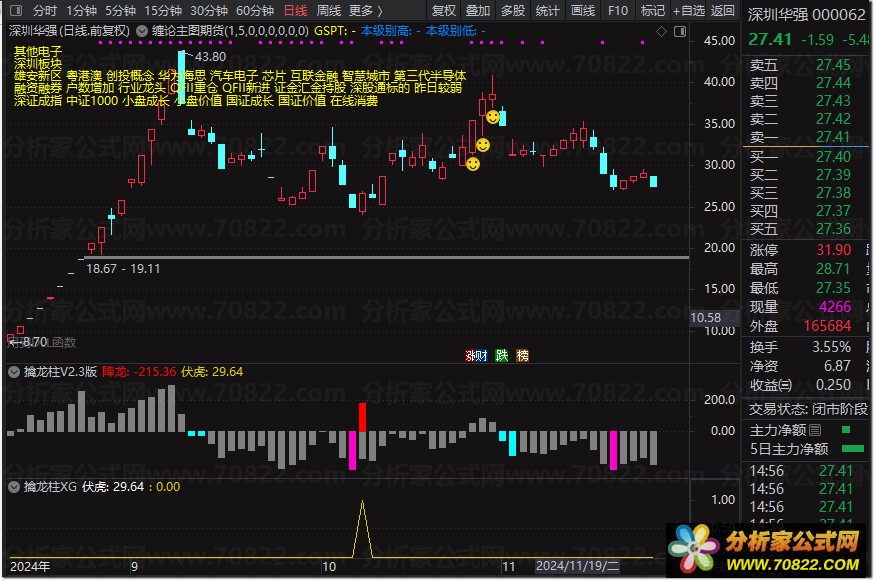Select the 60分钟 timeframe
Screen dimensions: 876x581
[255, 11]
